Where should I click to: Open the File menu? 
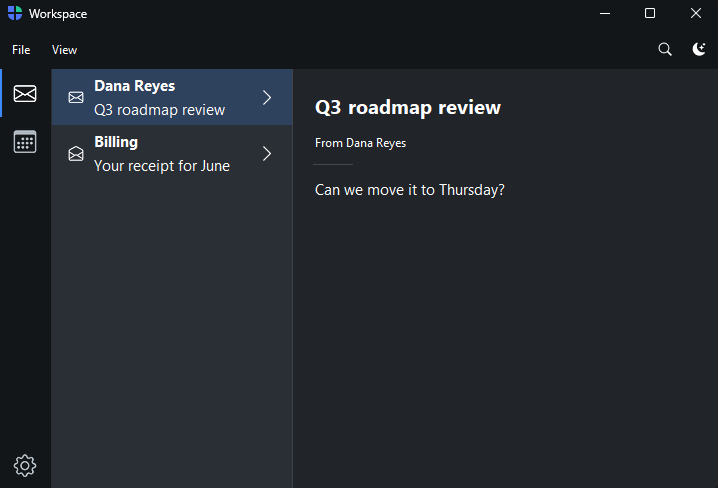21,49
